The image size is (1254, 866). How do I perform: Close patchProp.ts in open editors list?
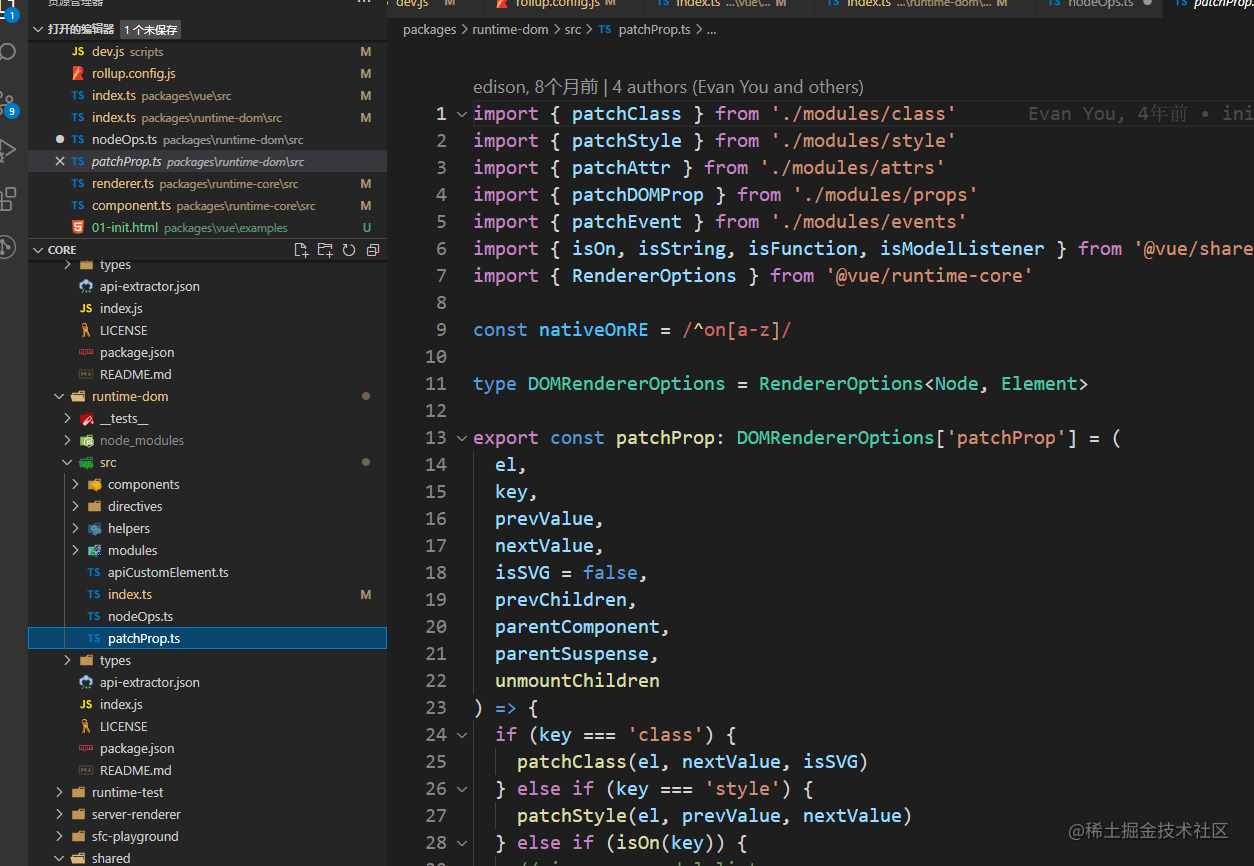(60, 161)
